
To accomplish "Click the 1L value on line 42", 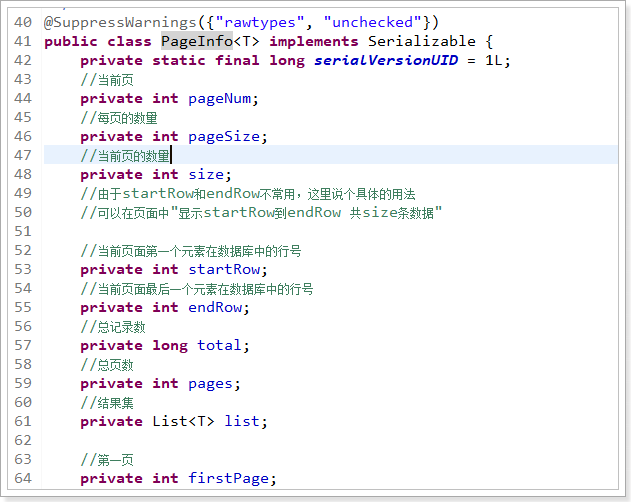I will [x=494, y=60].
